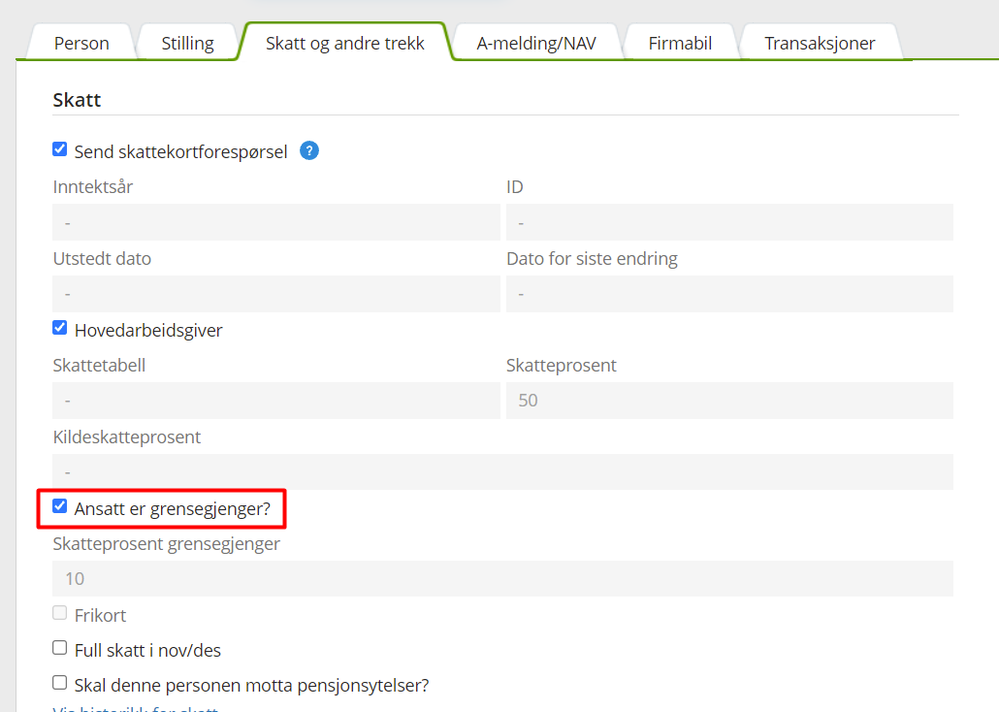Click the Skattetabell field

point(276,401)
